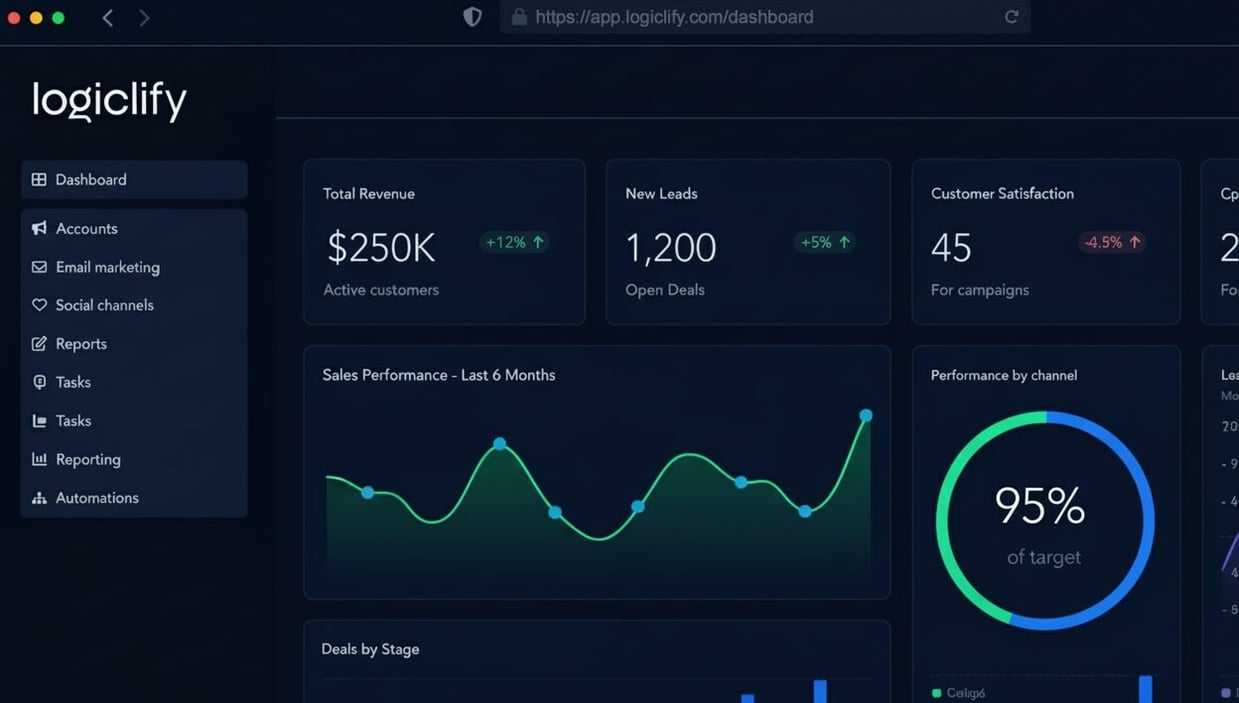Open the Reporting sidebar menu item
The image size is (1239, 703).
click(x=88, y=460)
